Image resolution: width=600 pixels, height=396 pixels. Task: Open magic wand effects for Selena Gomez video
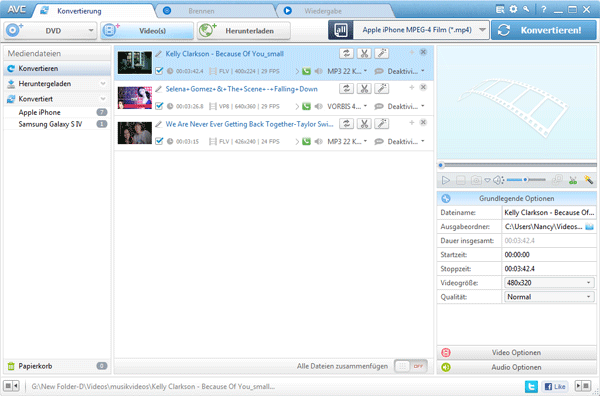[x=382, y=89]
